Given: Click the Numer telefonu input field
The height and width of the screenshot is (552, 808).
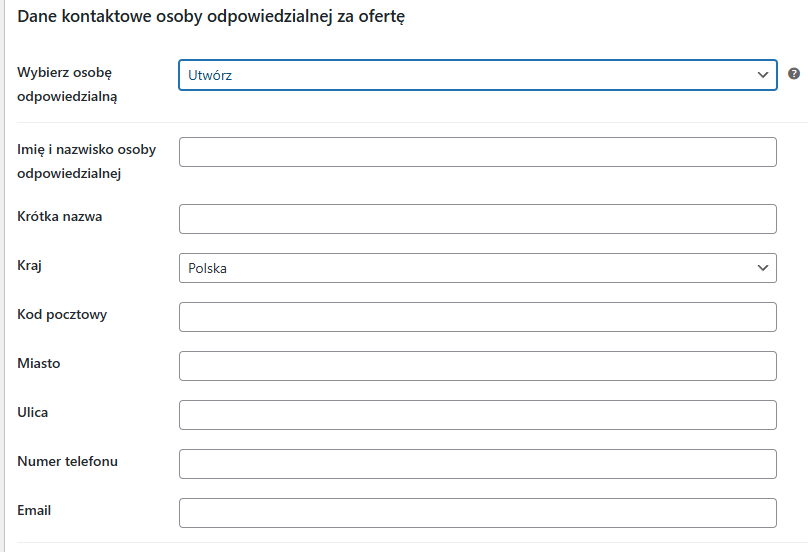Looking at the screenshot, I should (478, 464).
